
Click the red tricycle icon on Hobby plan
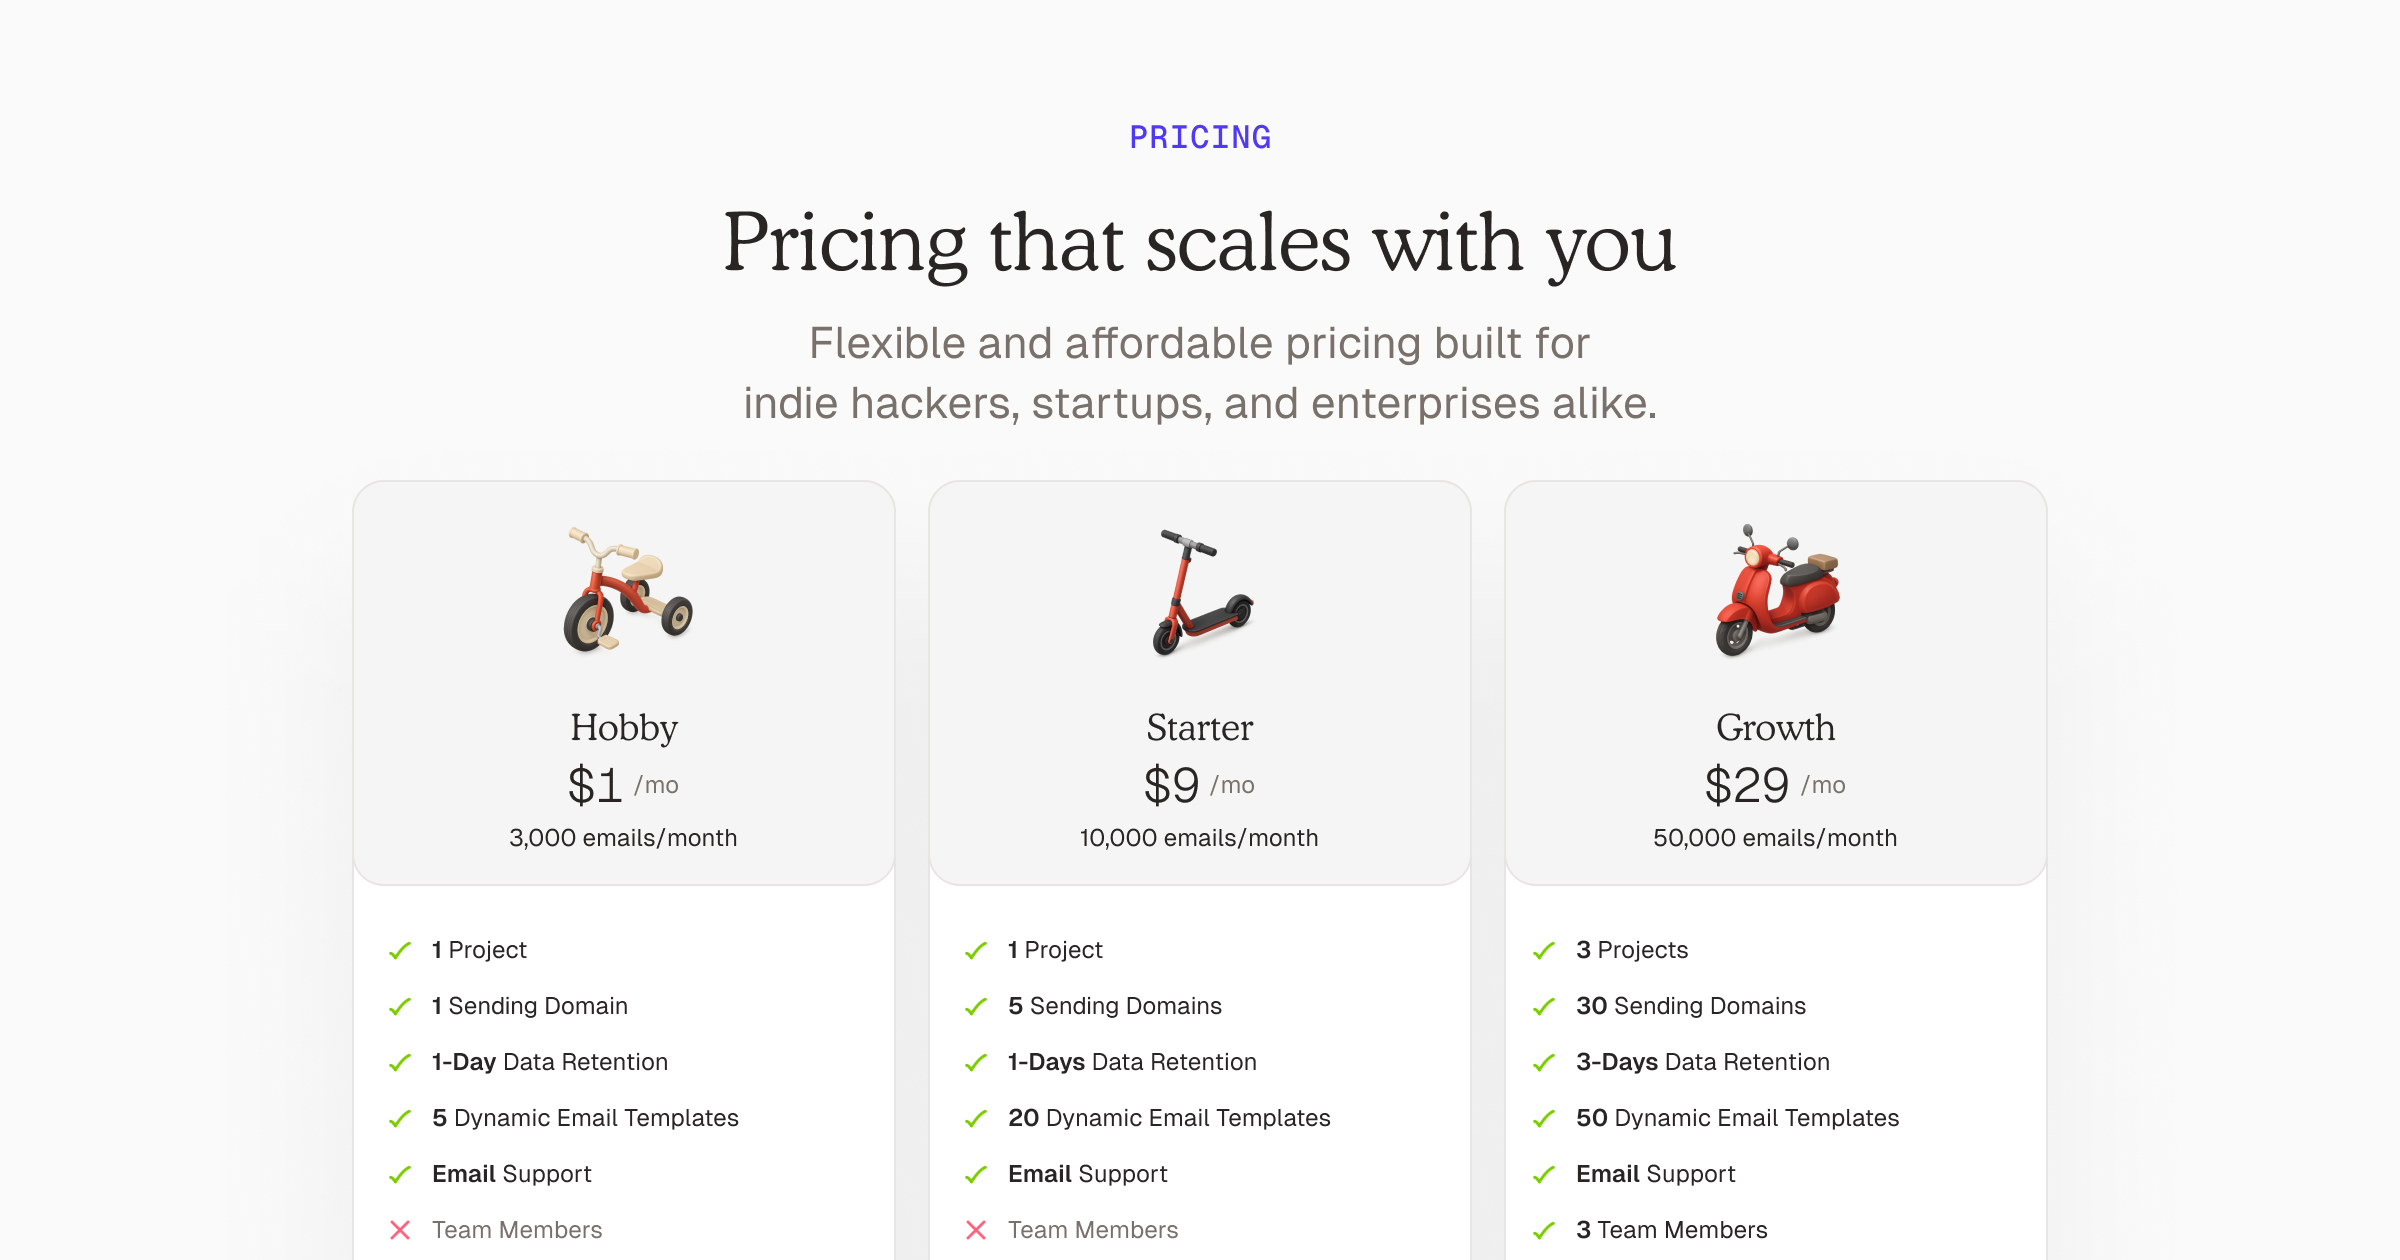pos(627,590)
